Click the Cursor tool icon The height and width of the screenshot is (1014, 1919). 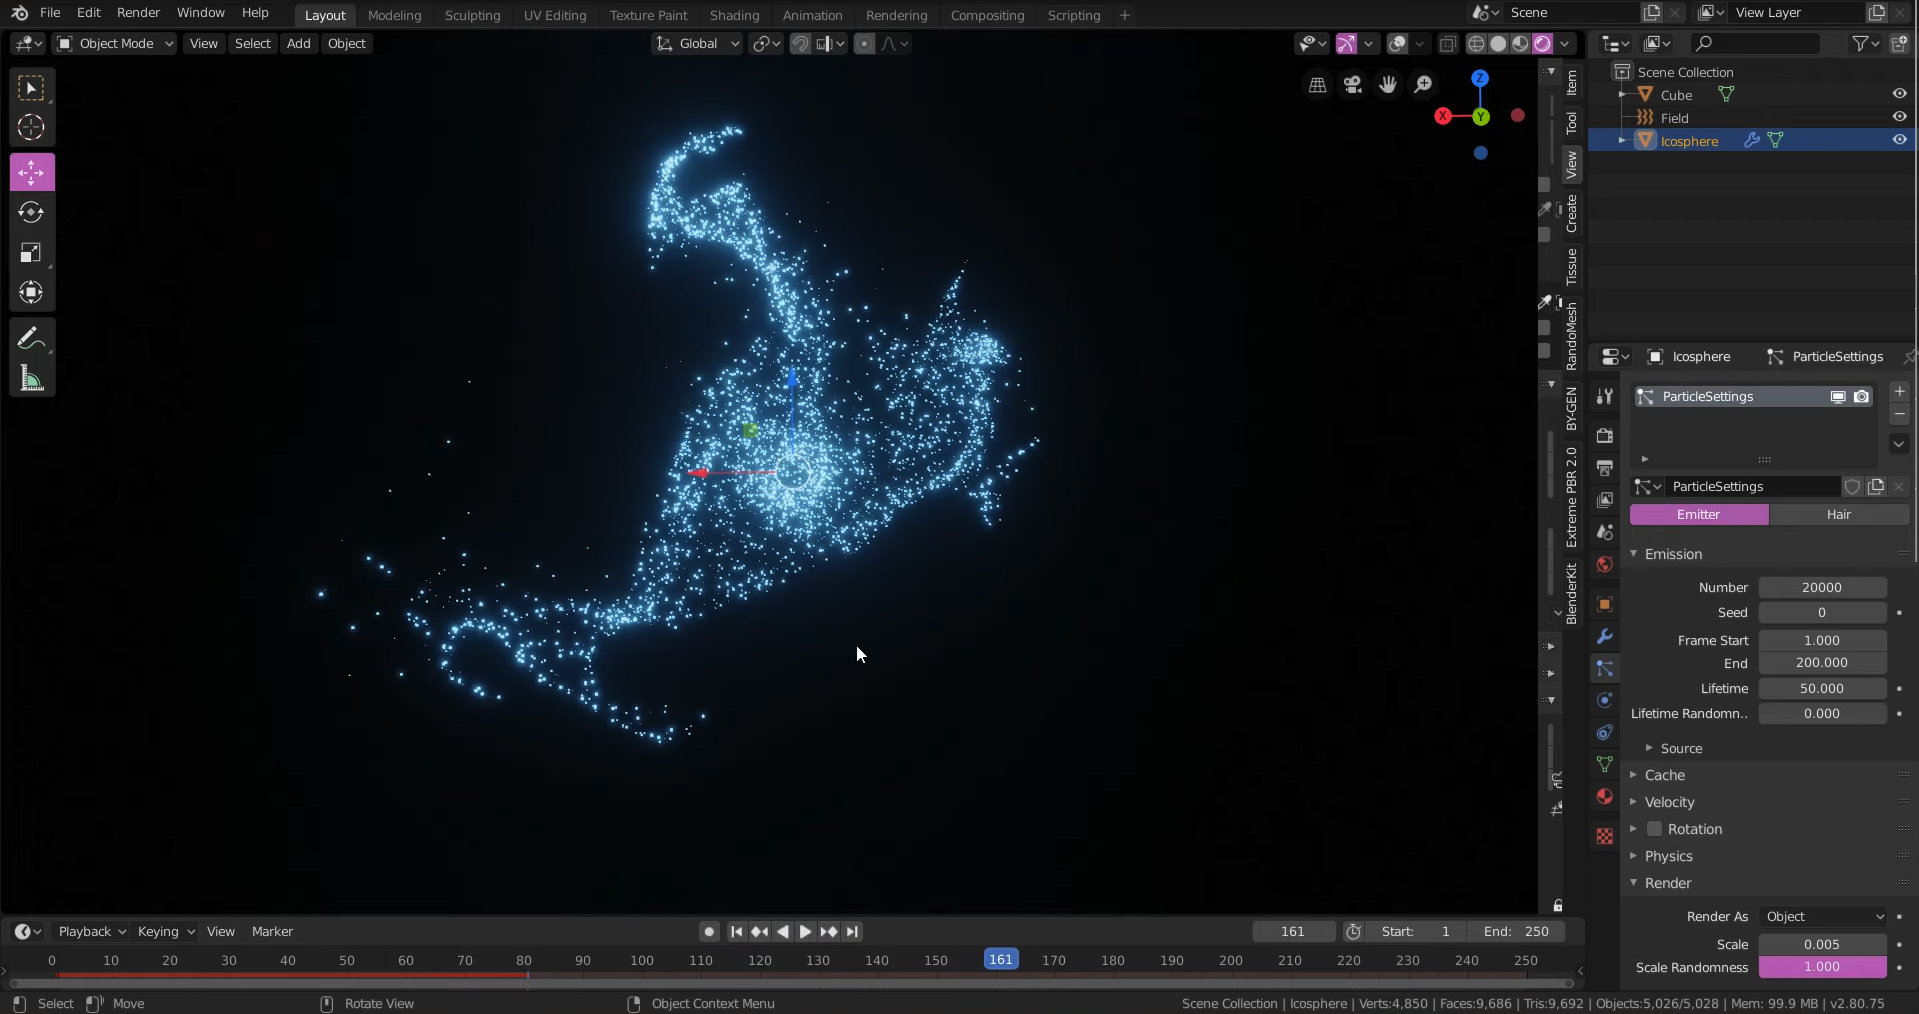(31, 128)
